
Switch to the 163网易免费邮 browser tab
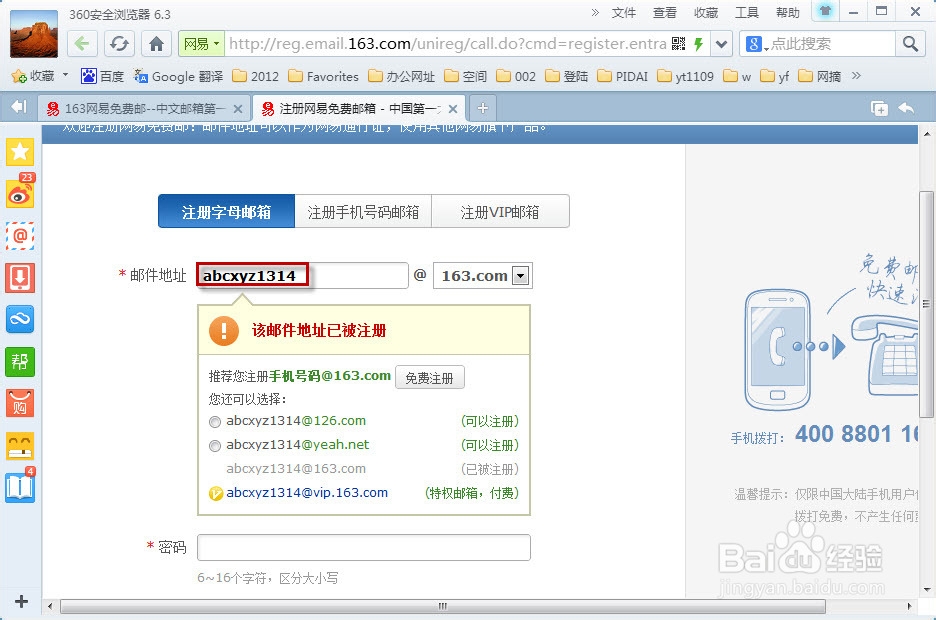144,109
